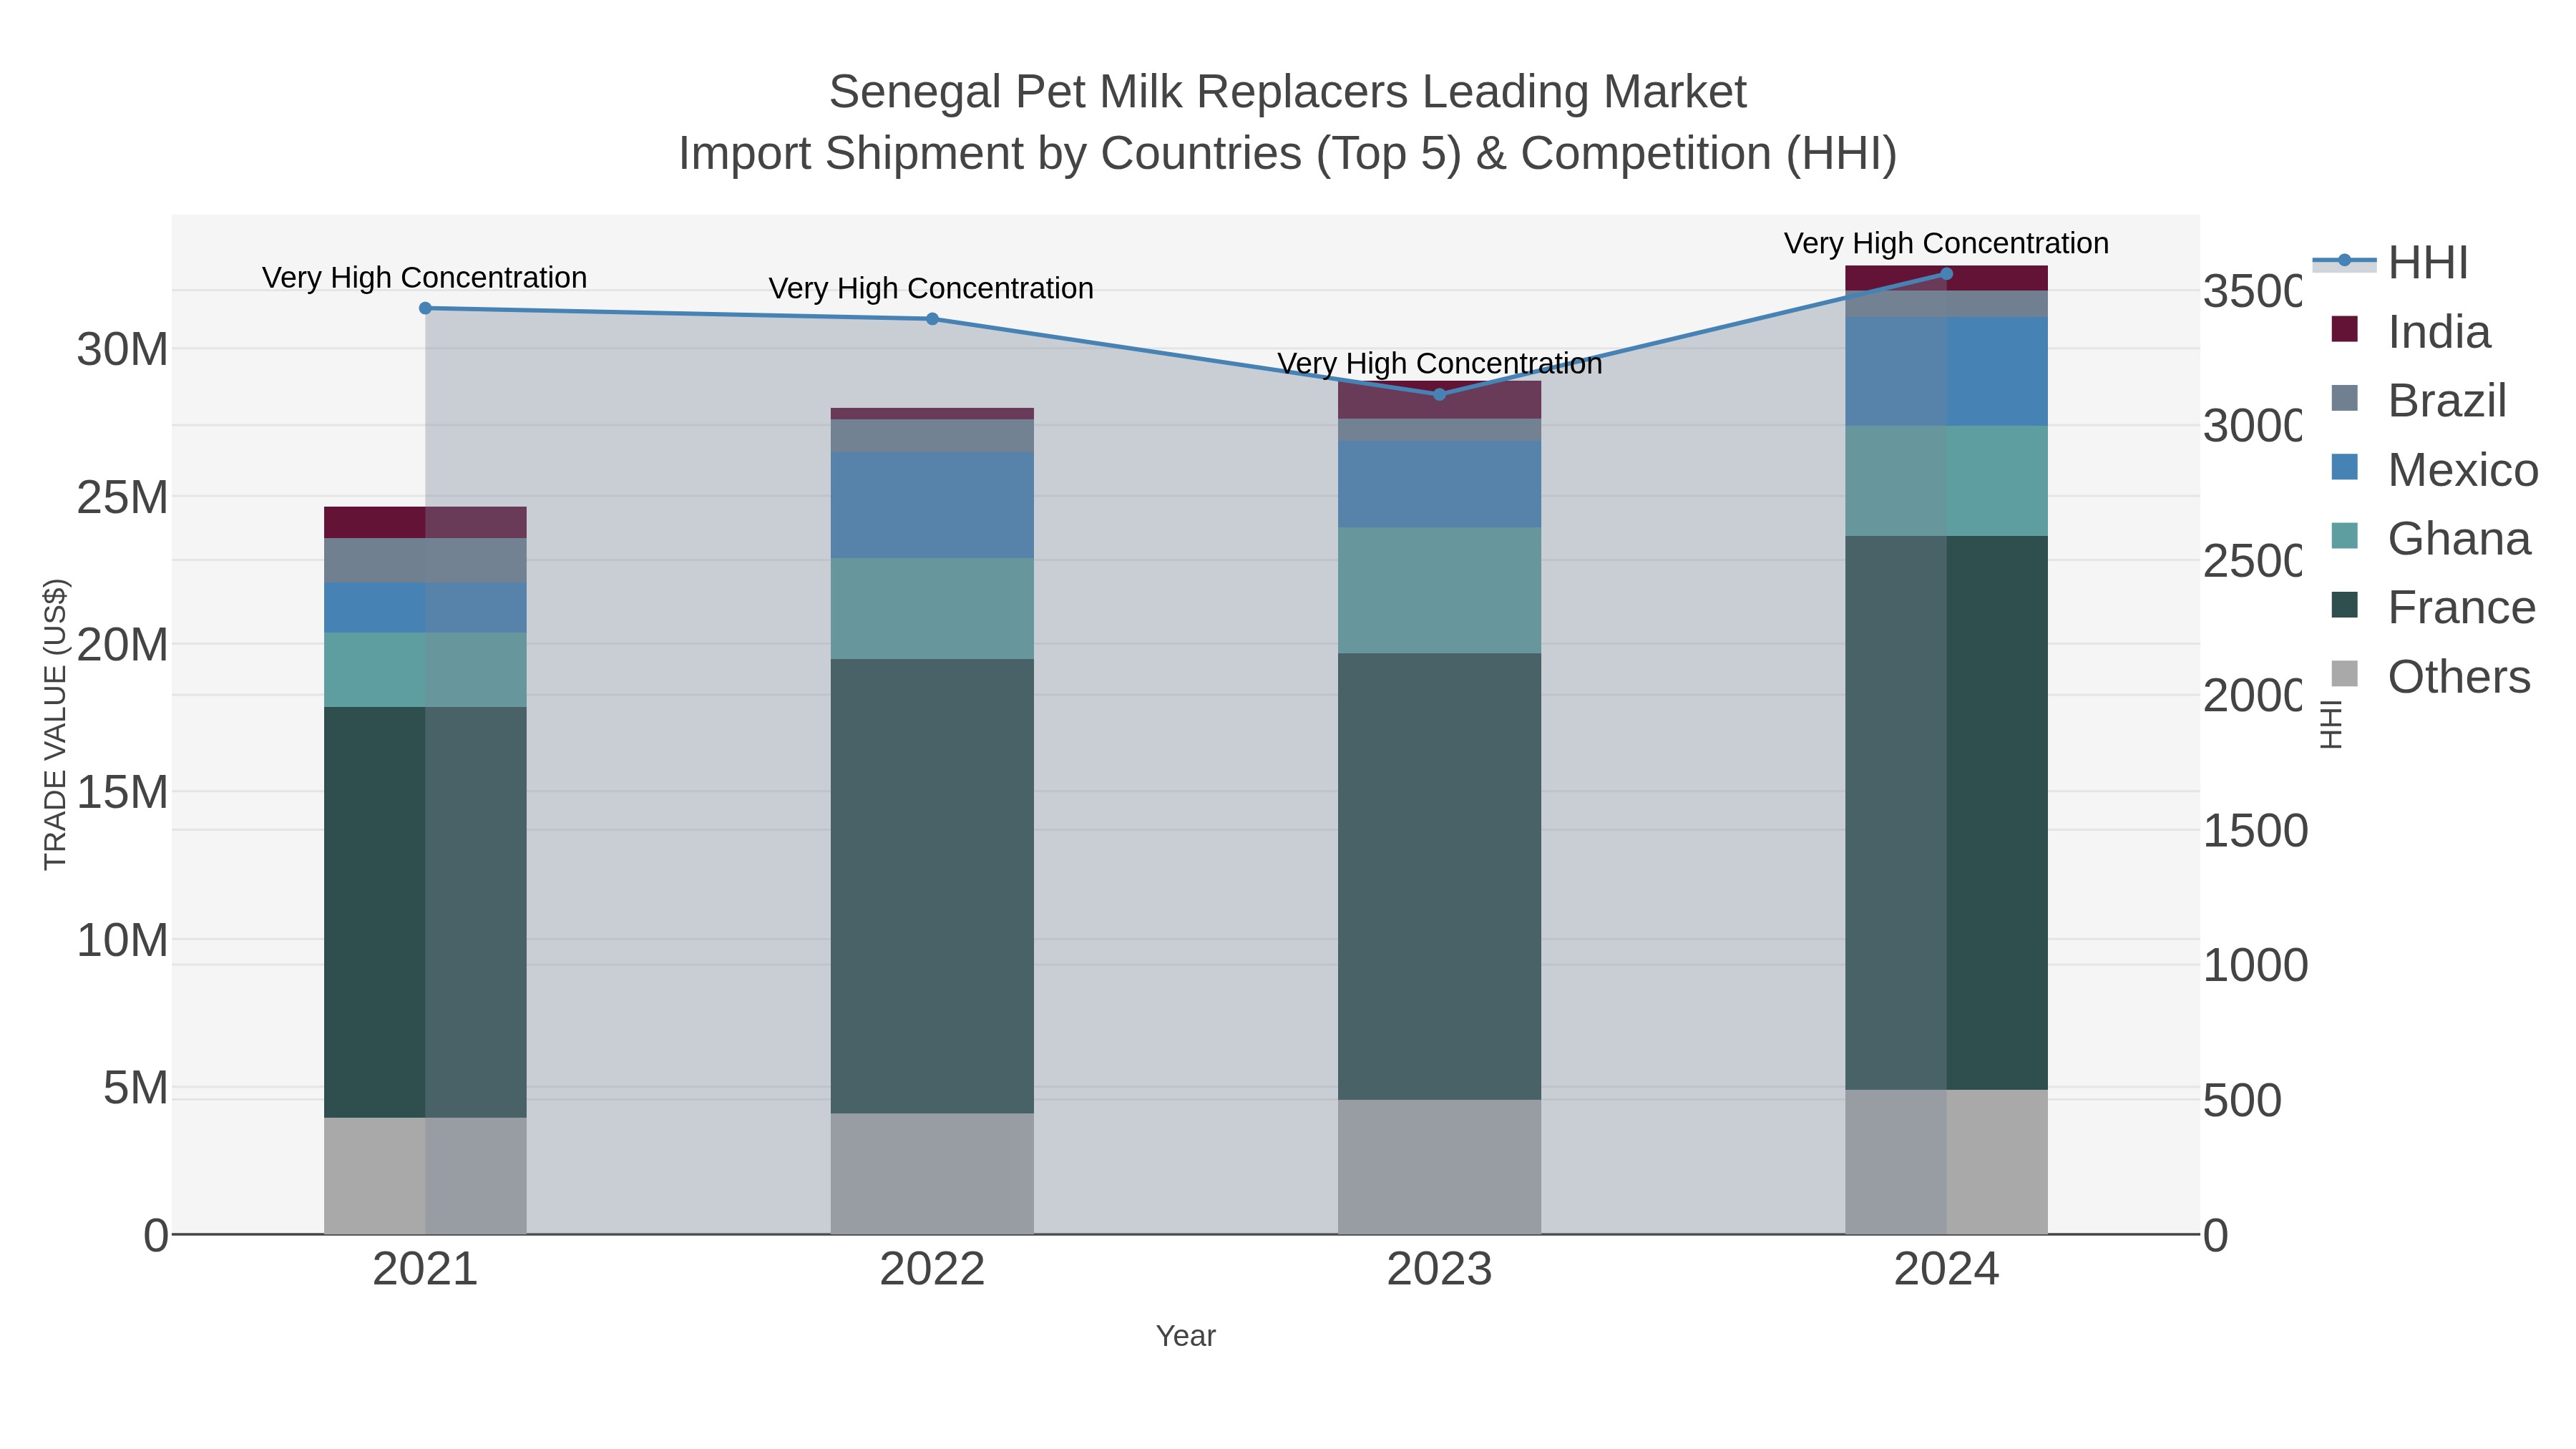Toggle the India legend entry
The width and height of the screenshot is (2576, 1449).
tap(2410, 331)
